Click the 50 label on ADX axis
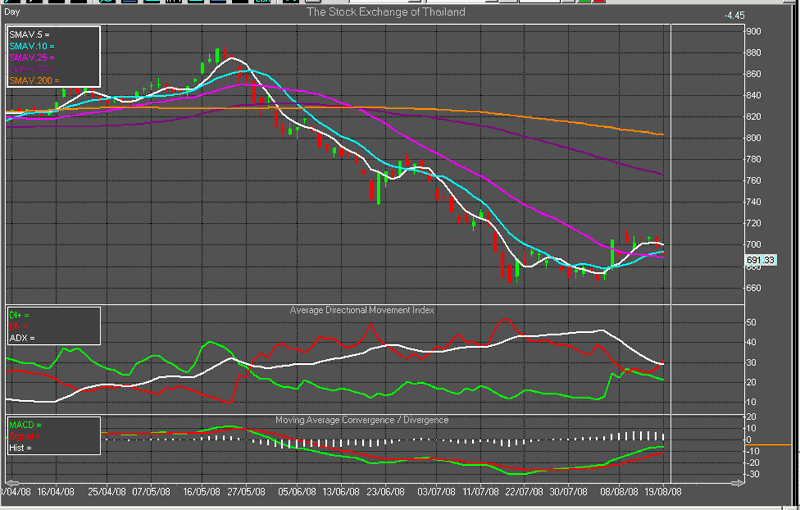Screen dimensions: 800x510 (751, 323)
